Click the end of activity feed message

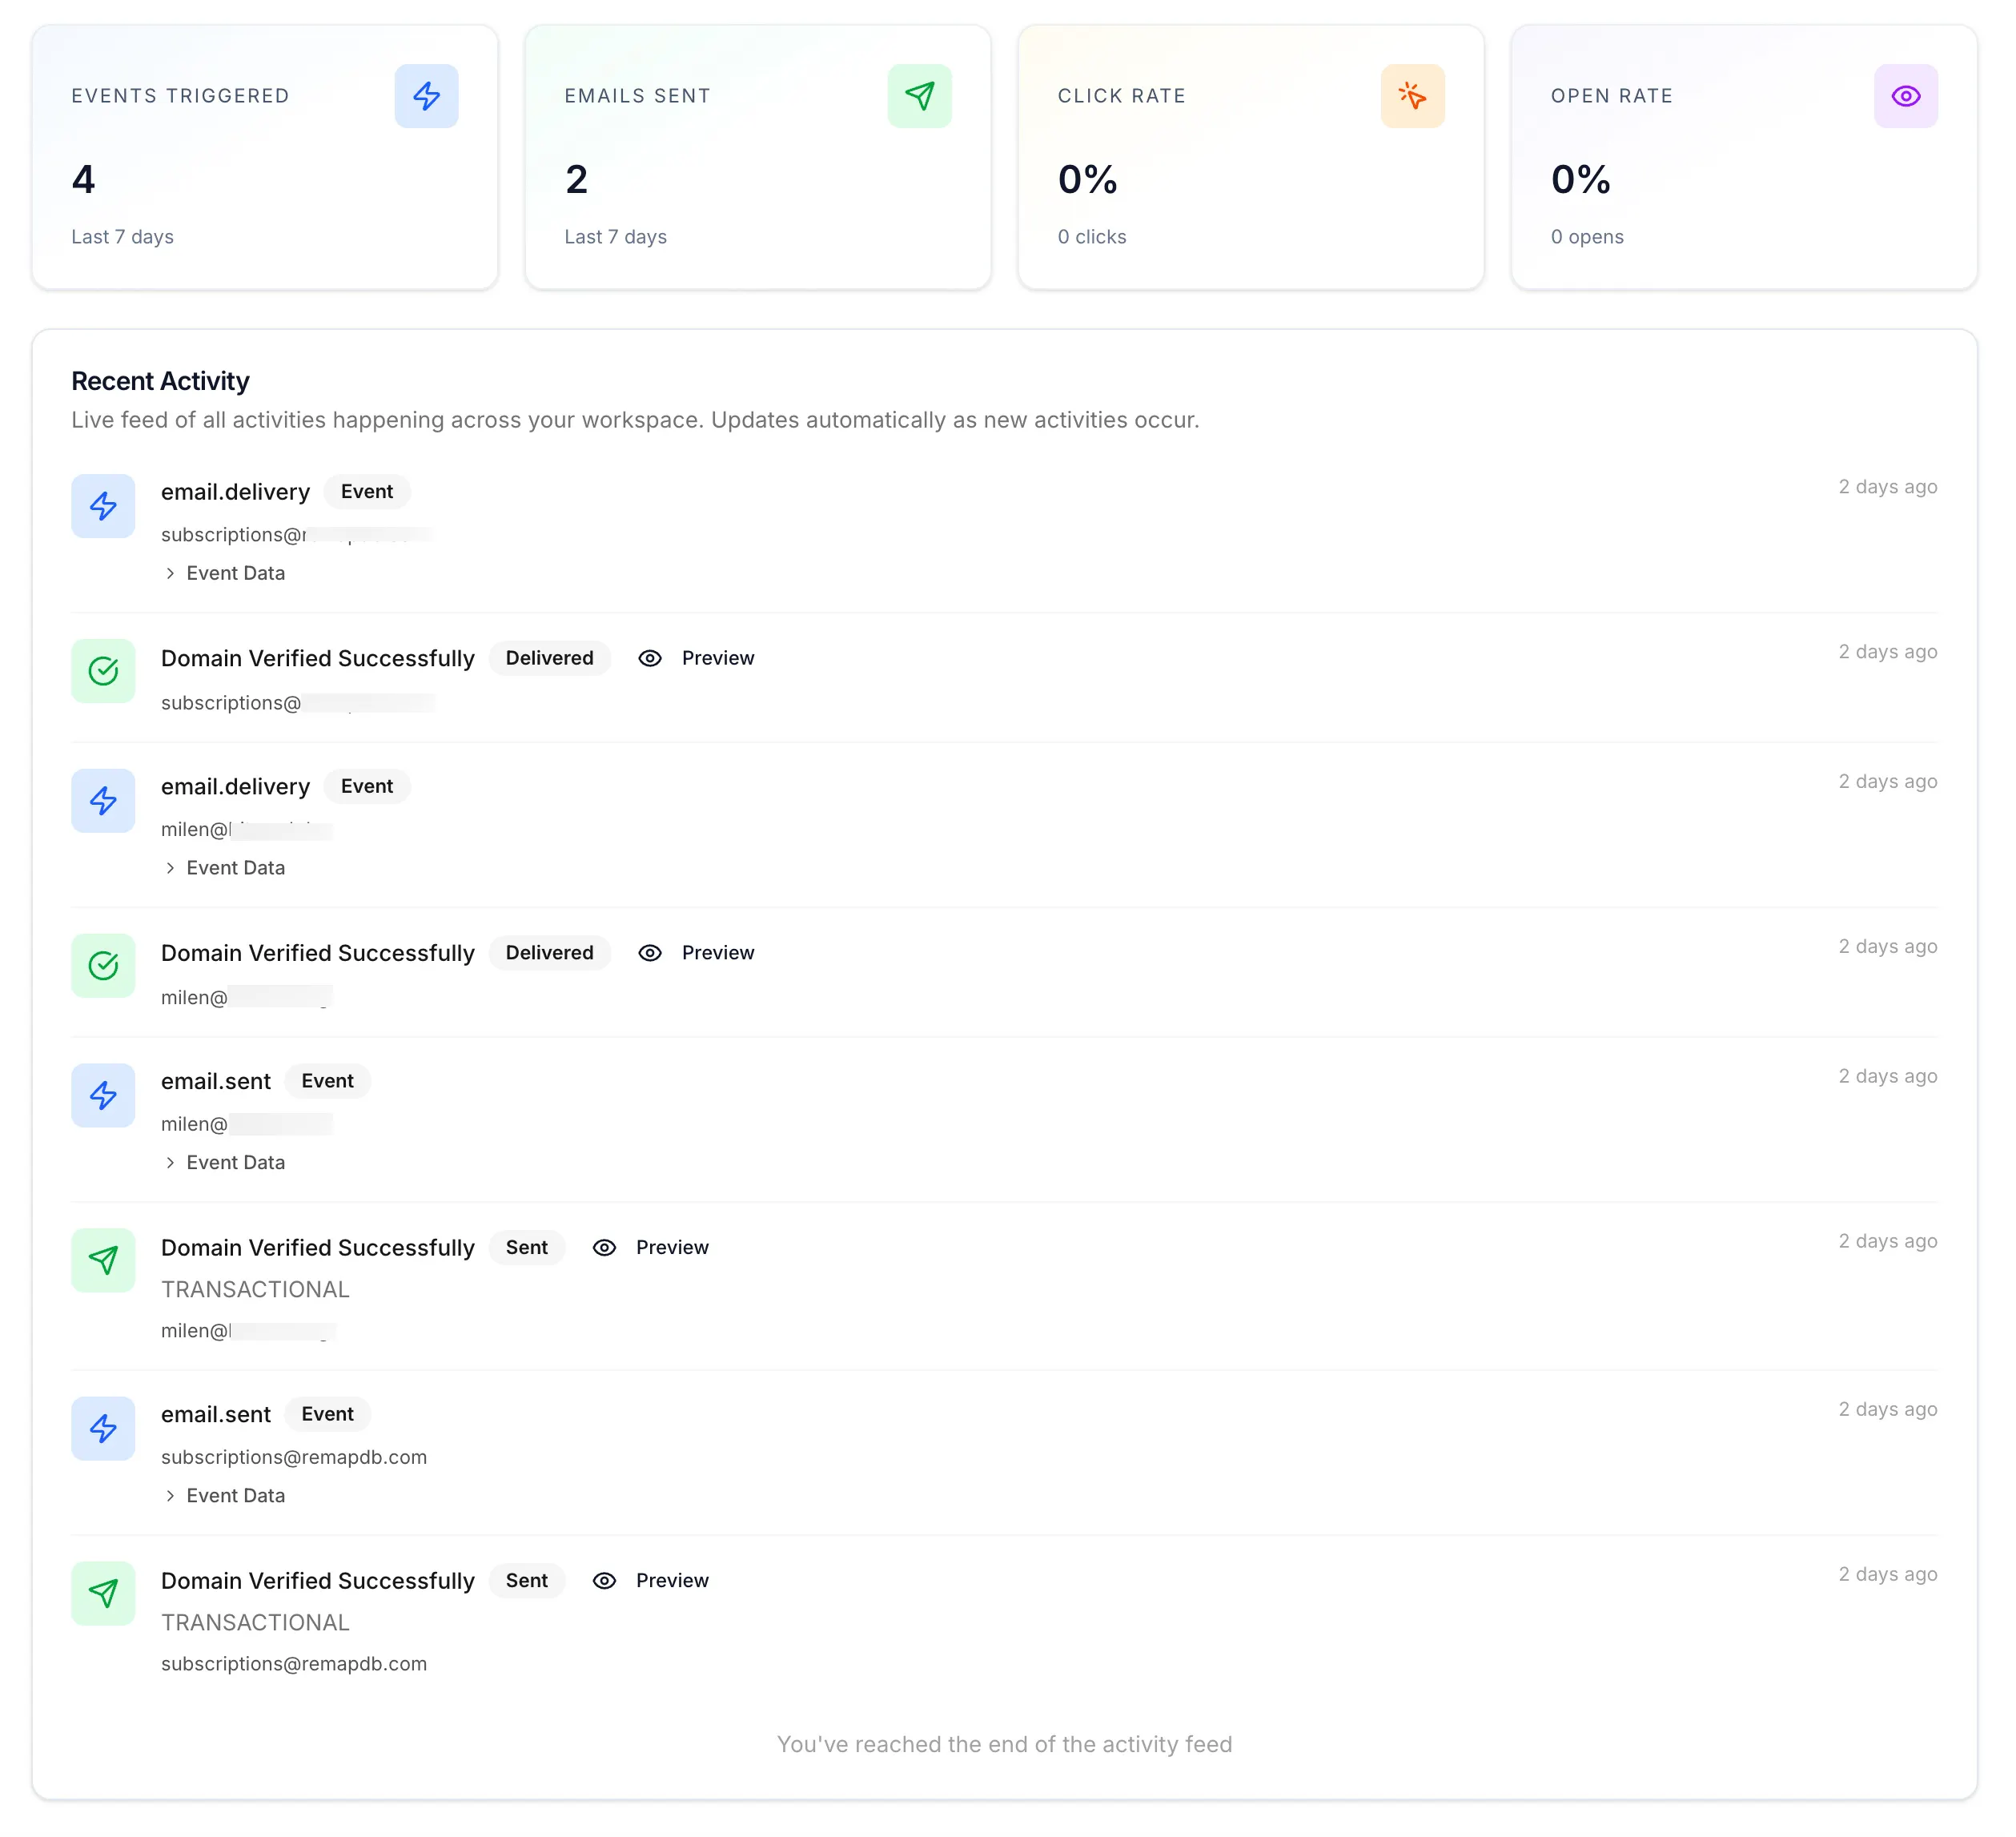pos(1005,1745)
